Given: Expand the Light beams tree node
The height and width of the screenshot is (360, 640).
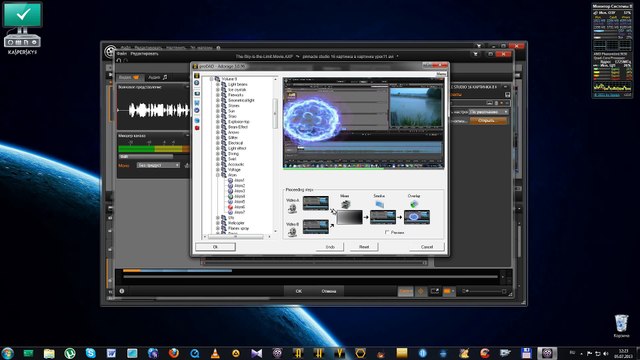Looking at the screenshot, I should point(218,84).
